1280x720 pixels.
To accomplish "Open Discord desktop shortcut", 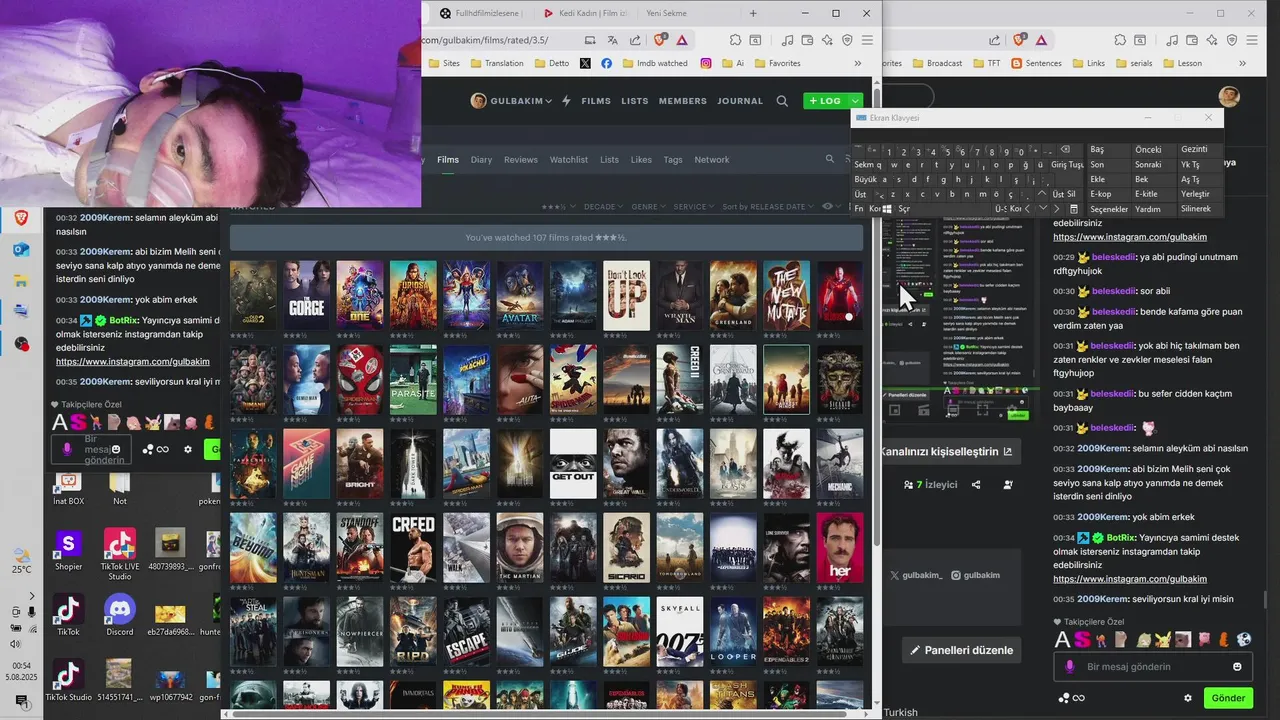I will (x=120, y=615).
